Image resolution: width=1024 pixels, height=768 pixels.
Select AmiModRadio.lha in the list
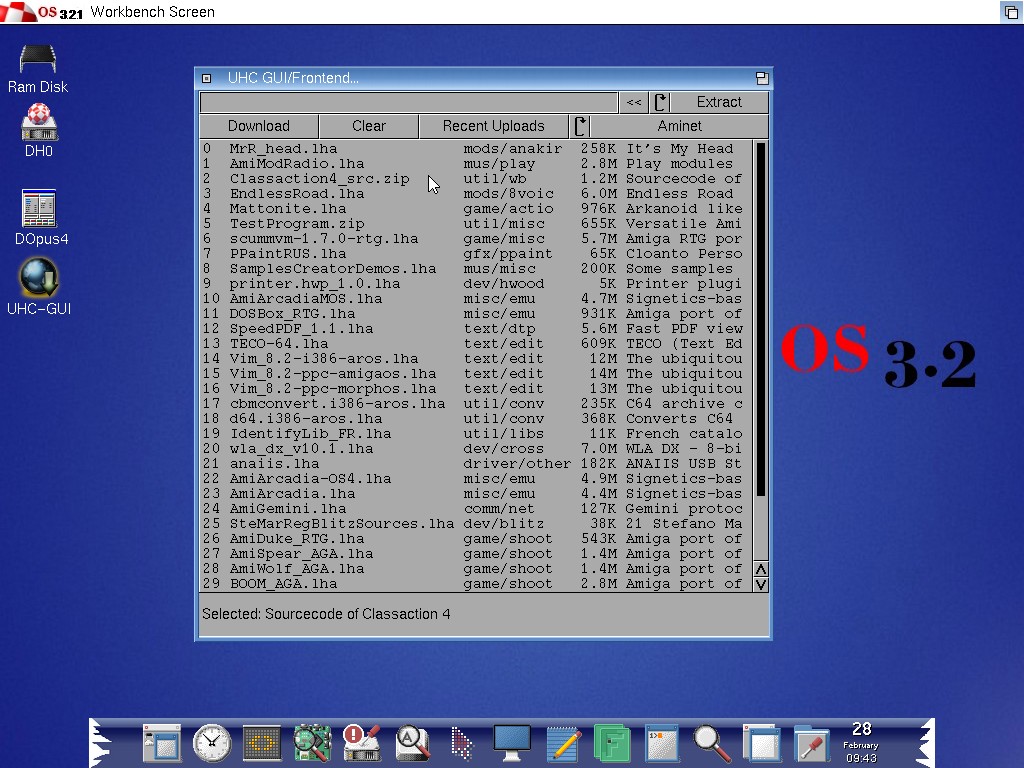(296, 164)
